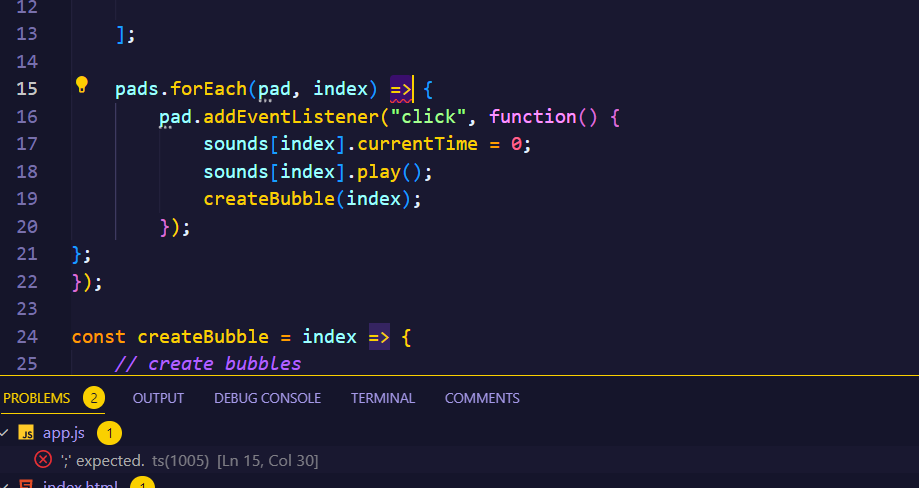Collapse the app.js problems group chevron
The width and height of the screenshot is (919, 488).
click(6, 433)
